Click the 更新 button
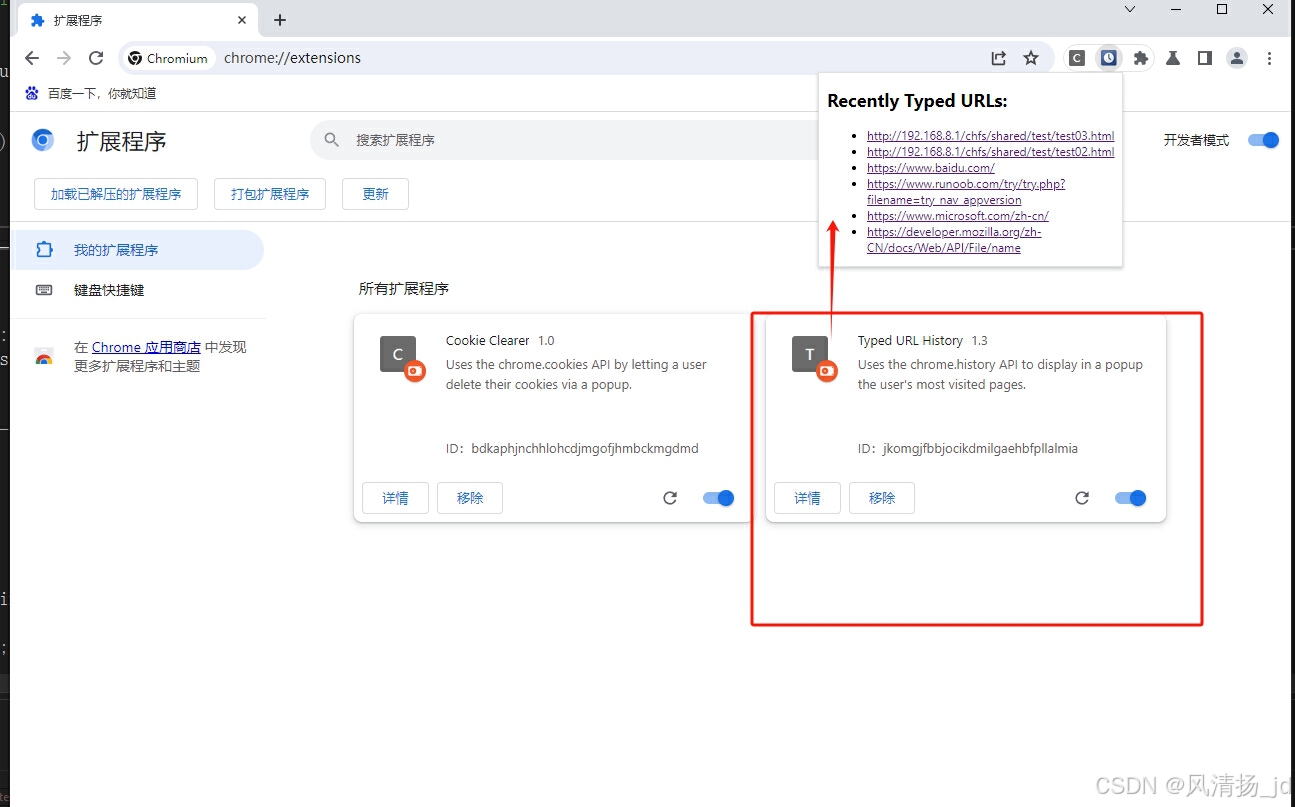This screenshot has height=807, width=1295. coord(375,194)
